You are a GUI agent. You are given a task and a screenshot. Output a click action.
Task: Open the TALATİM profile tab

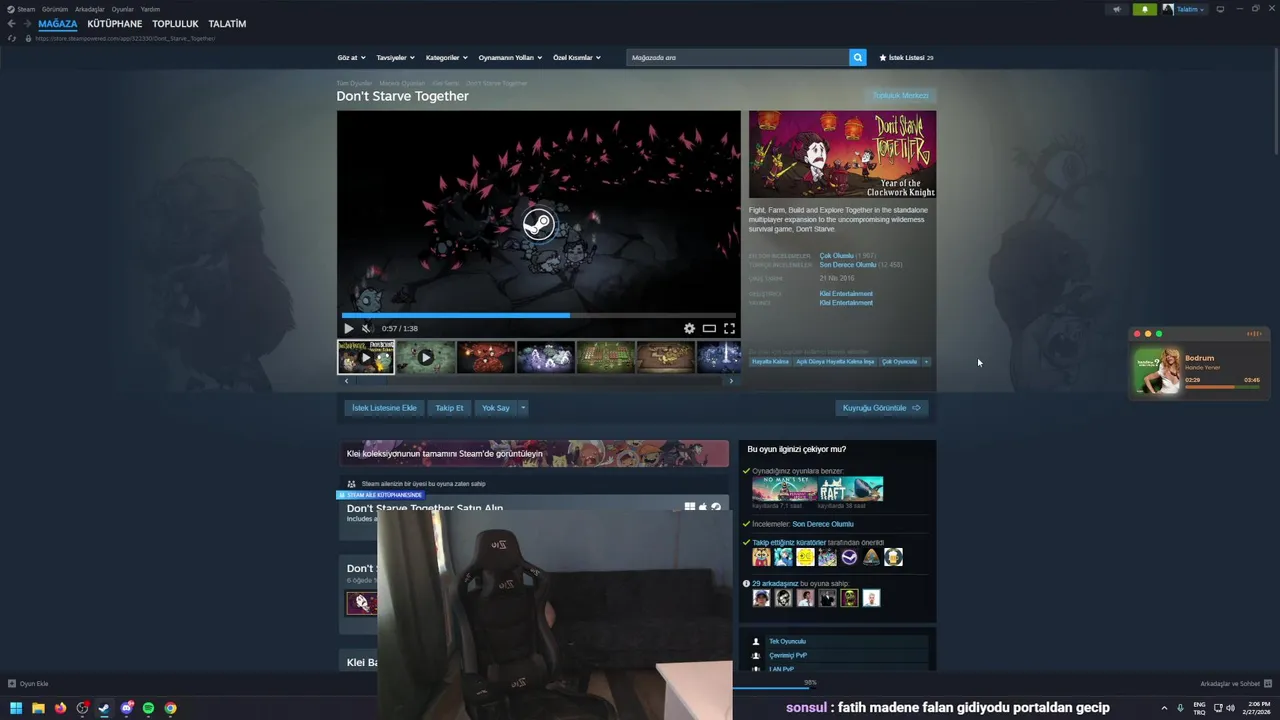(x=227, y=24)
